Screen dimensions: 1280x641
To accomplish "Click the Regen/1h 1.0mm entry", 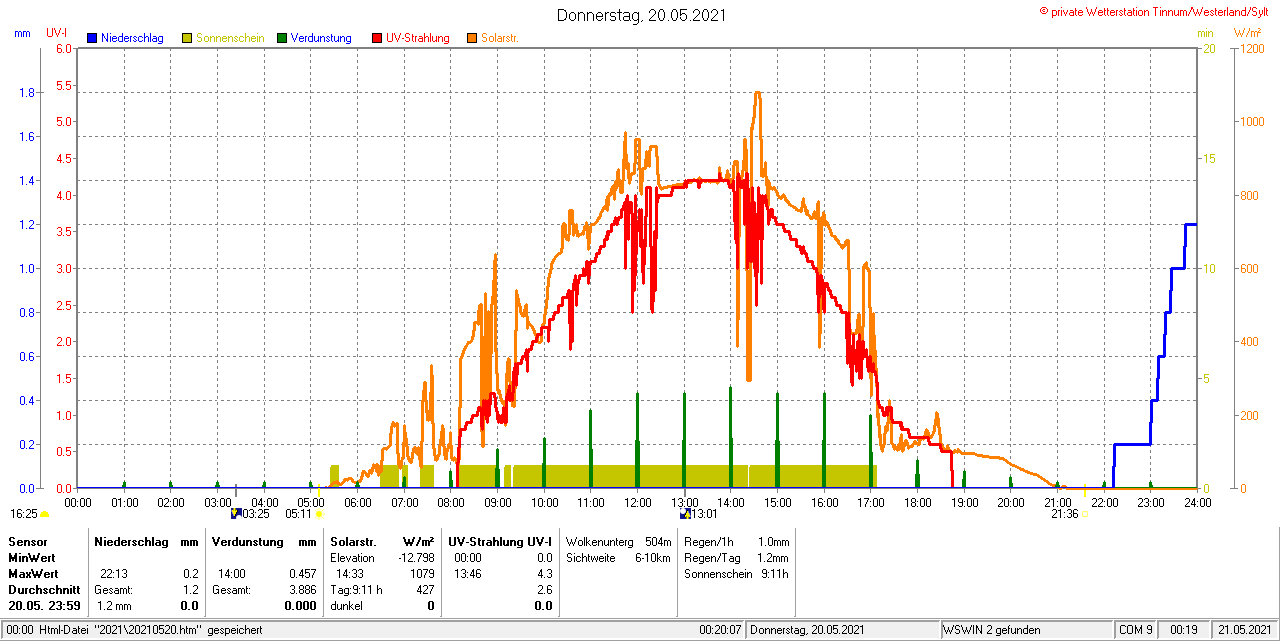I will 736,541.
